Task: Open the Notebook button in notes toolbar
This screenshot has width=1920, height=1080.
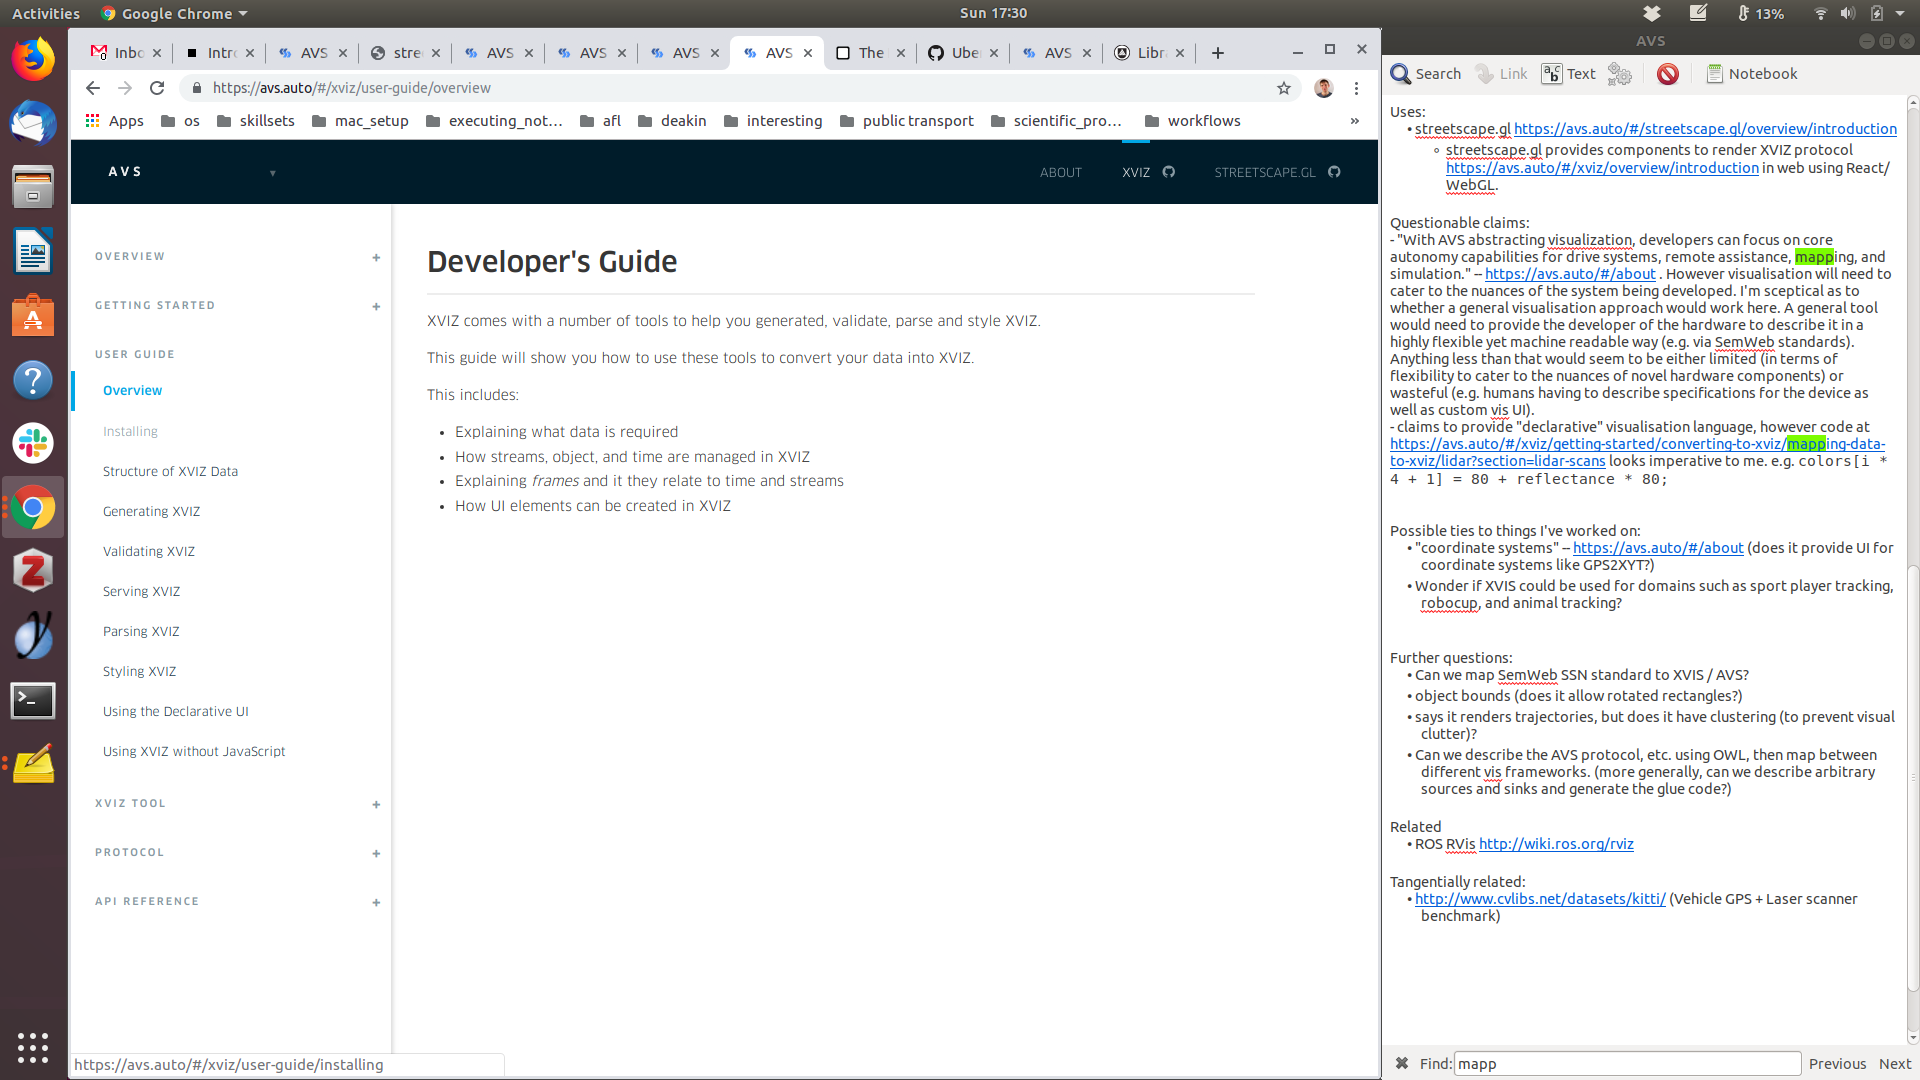Action: tap(1751, 74)
